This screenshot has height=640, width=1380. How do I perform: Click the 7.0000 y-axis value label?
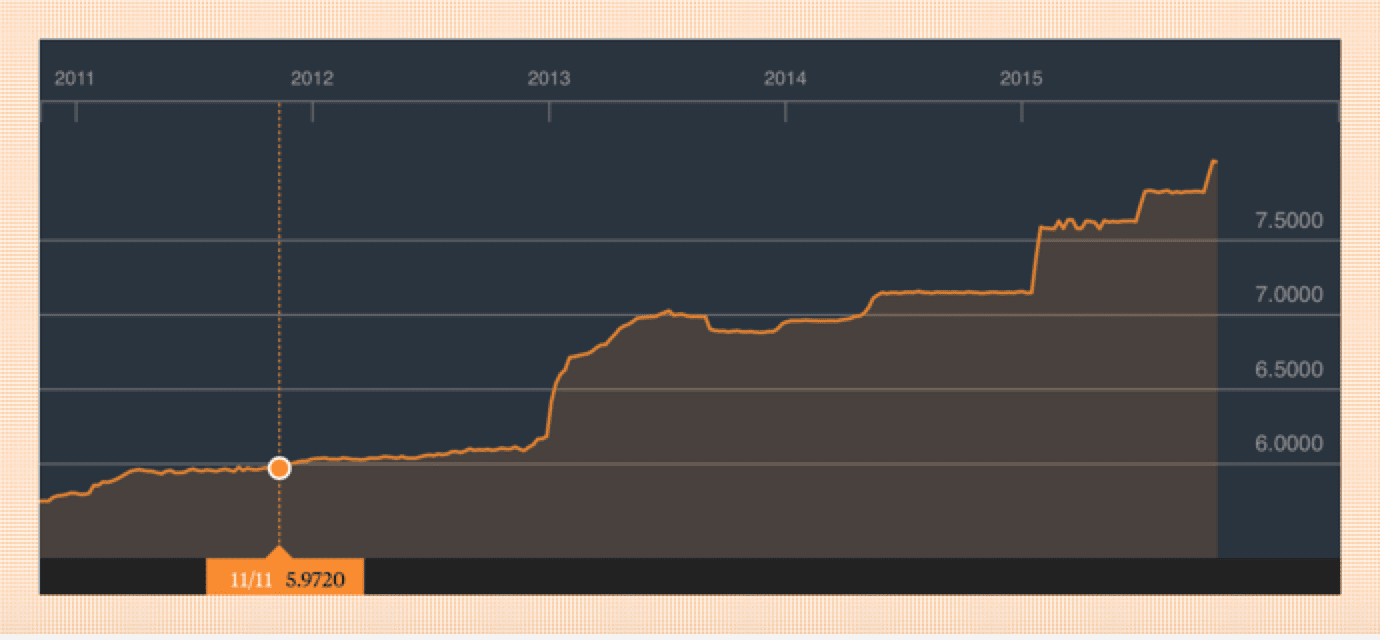click(1288, 295)
